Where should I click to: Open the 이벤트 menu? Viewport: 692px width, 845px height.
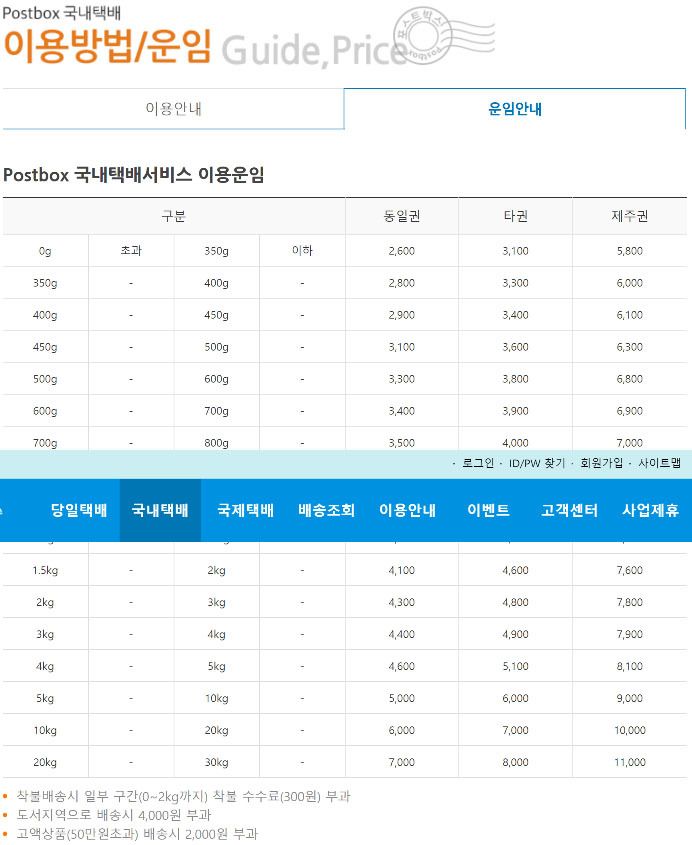tap(488, 510)
